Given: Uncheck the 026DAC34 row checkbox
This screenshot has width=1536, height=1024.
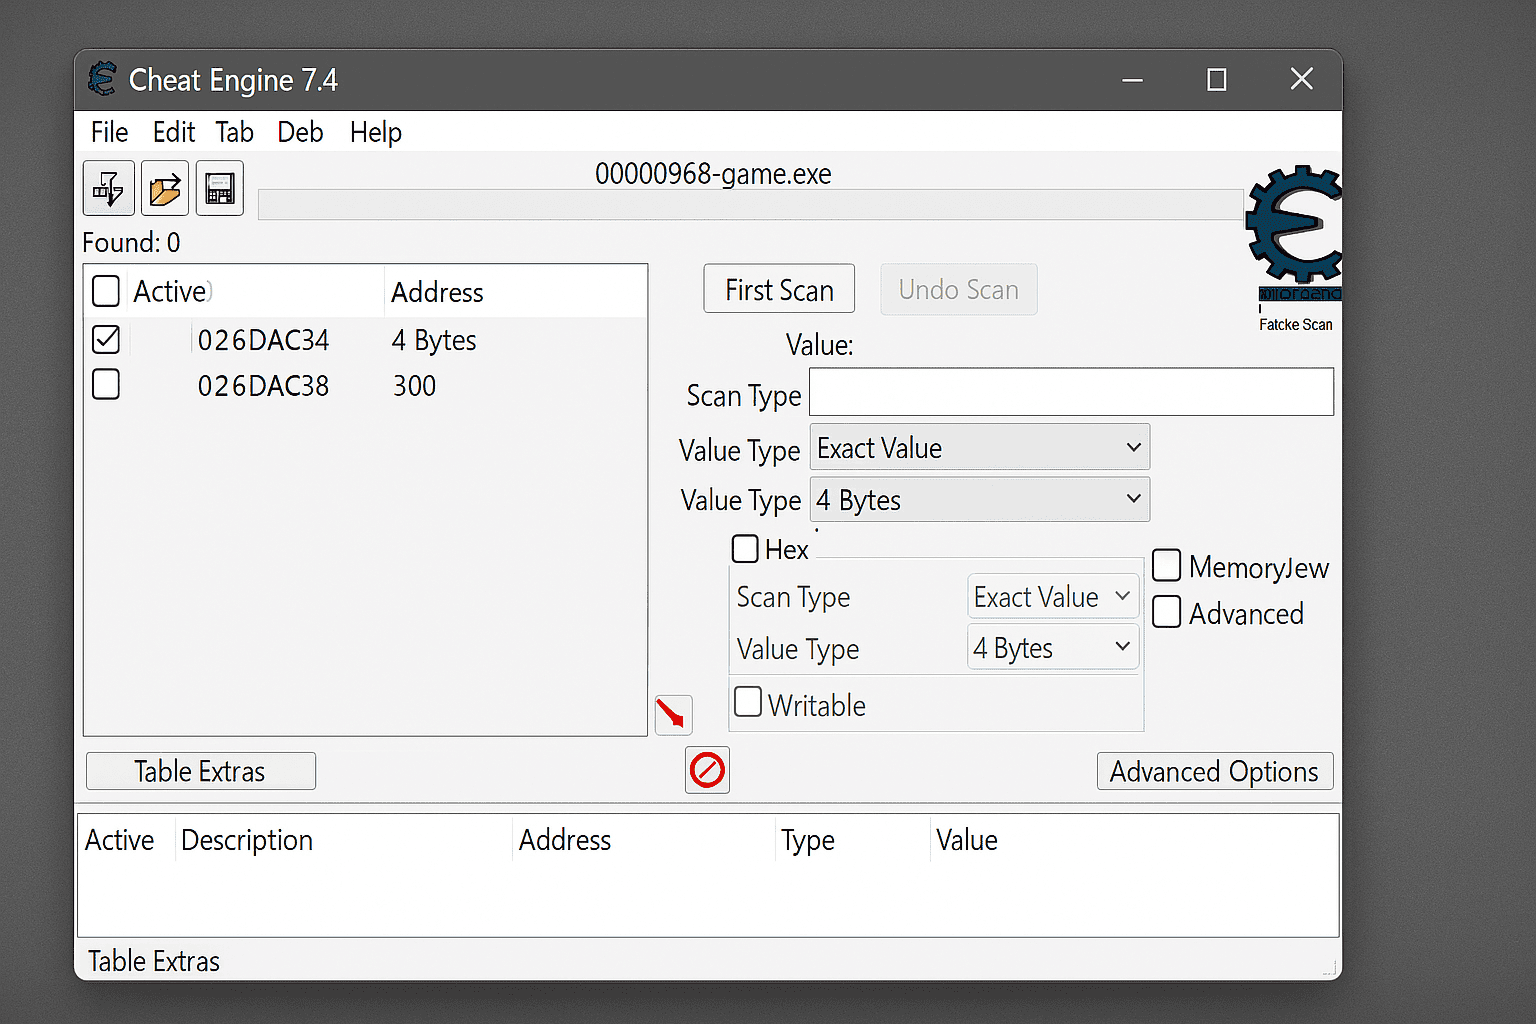Looking at the screenshot, I should click(106, 340).
